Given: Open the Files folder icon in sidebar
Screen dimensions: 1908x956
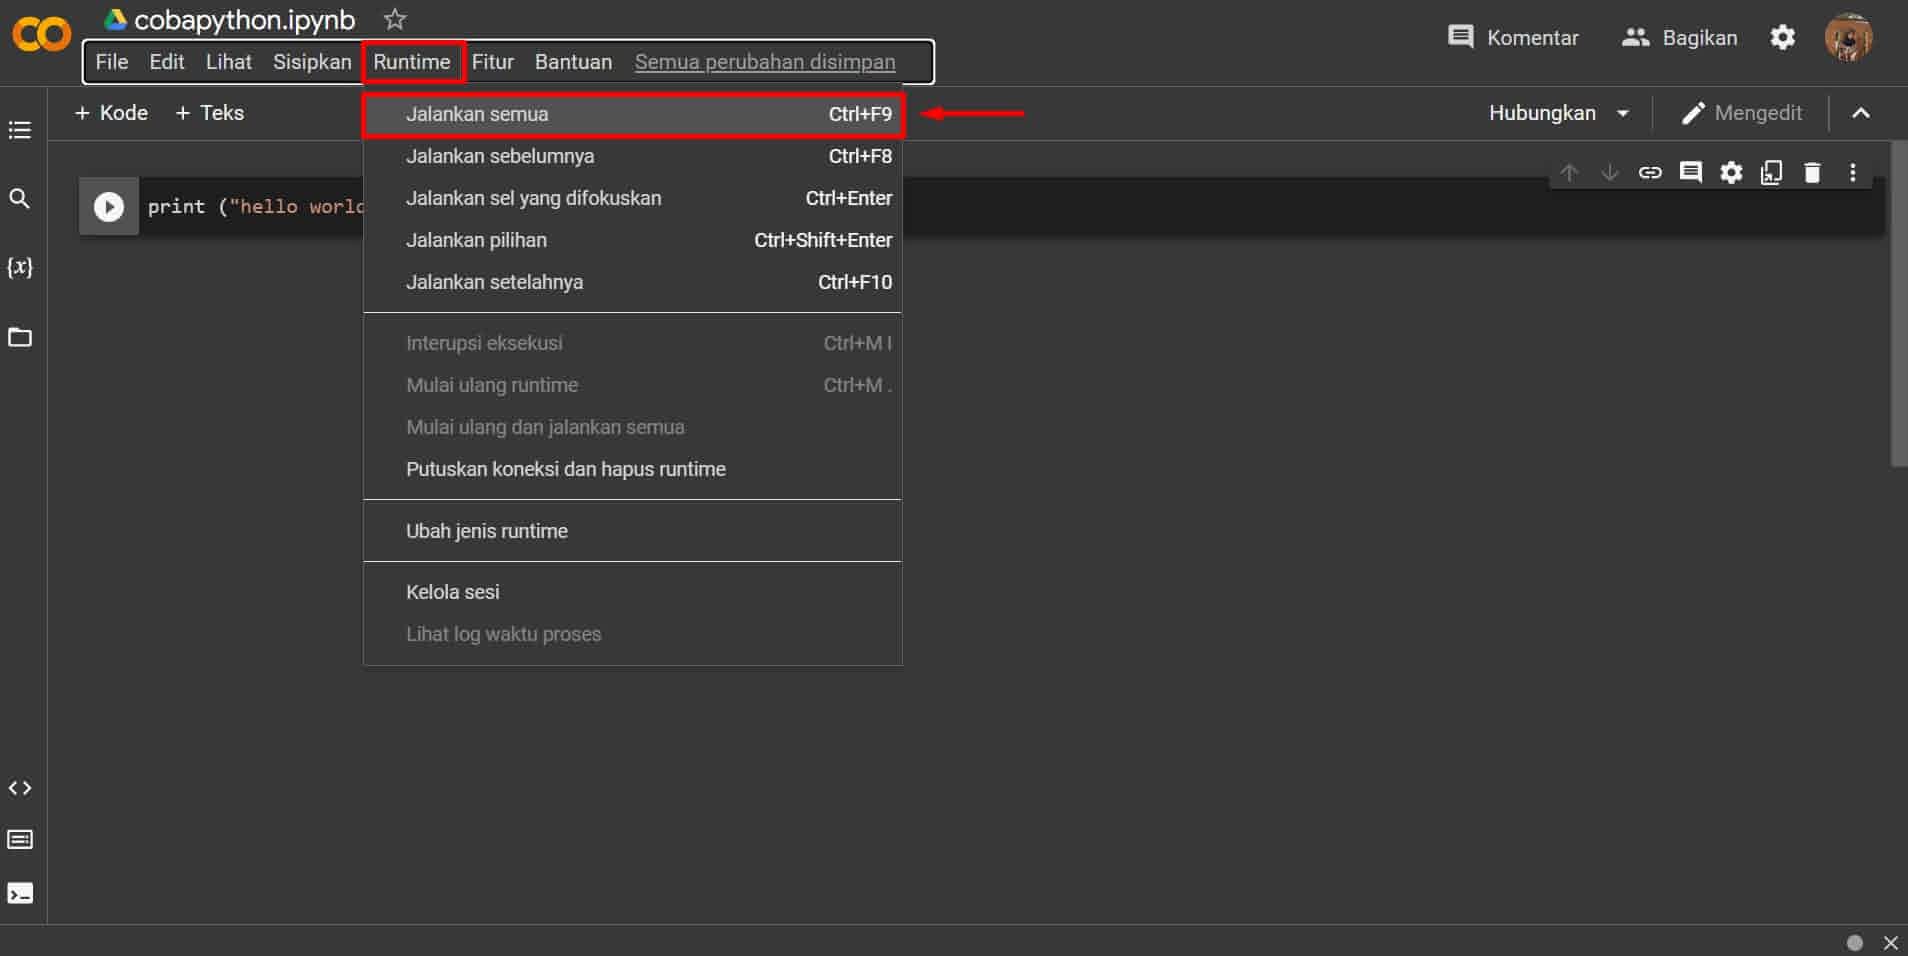Looking at the screenshot, I should click(x=20, y=337).
